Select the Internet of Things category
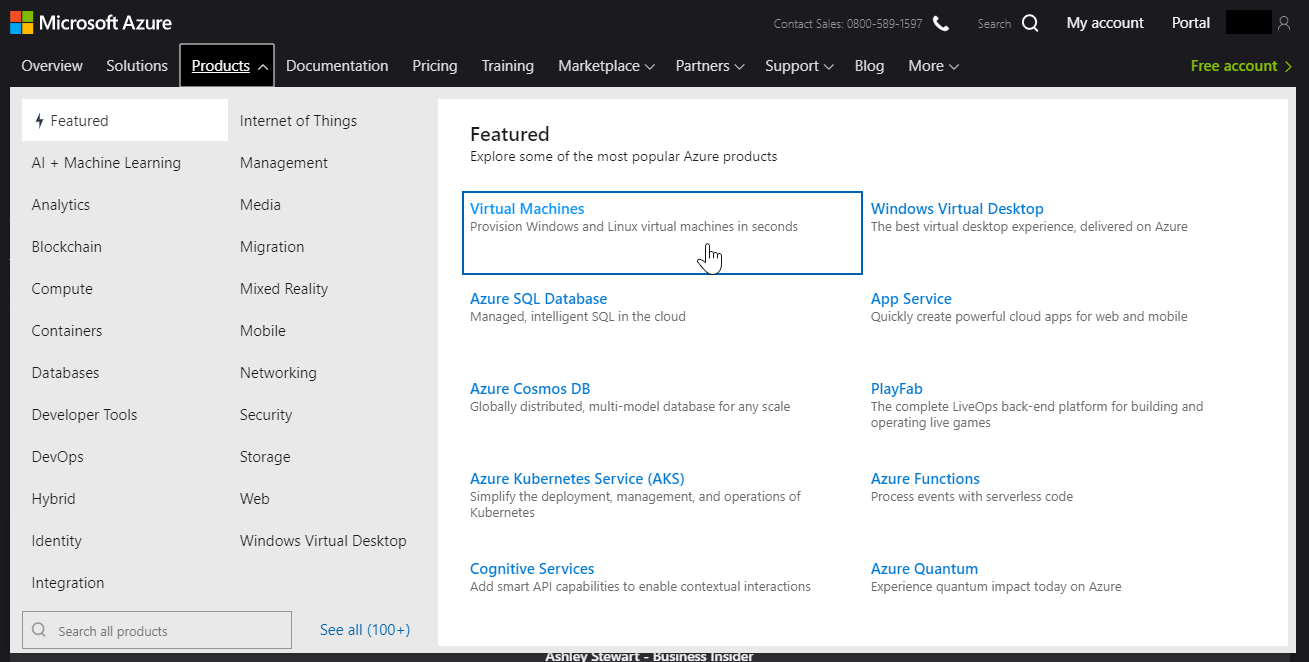 (298, 121)
